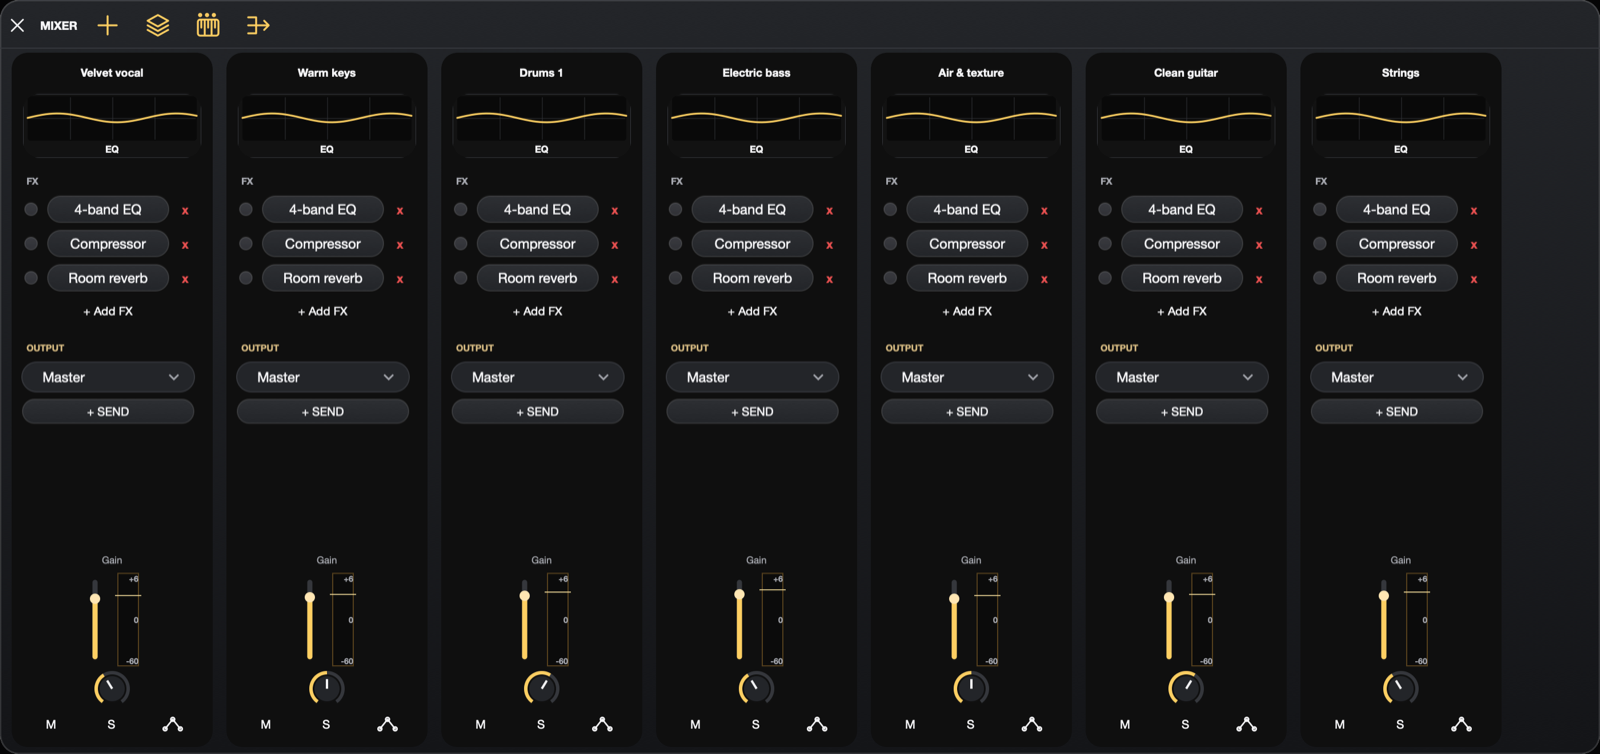Viewport: 1600px width, 754px height.
Task: Solo the Velvet vocal channel
Action: (x=111, y=724)
